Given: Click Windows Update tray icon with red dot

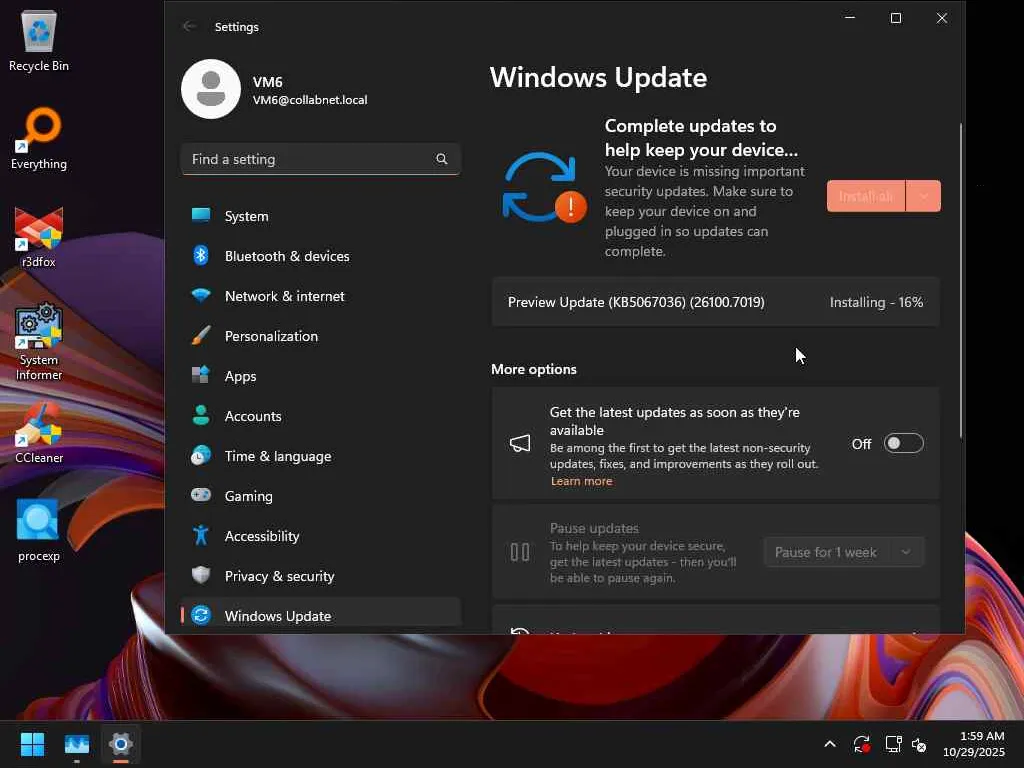Looking at the screenshot, I should [x=861, y=744].
